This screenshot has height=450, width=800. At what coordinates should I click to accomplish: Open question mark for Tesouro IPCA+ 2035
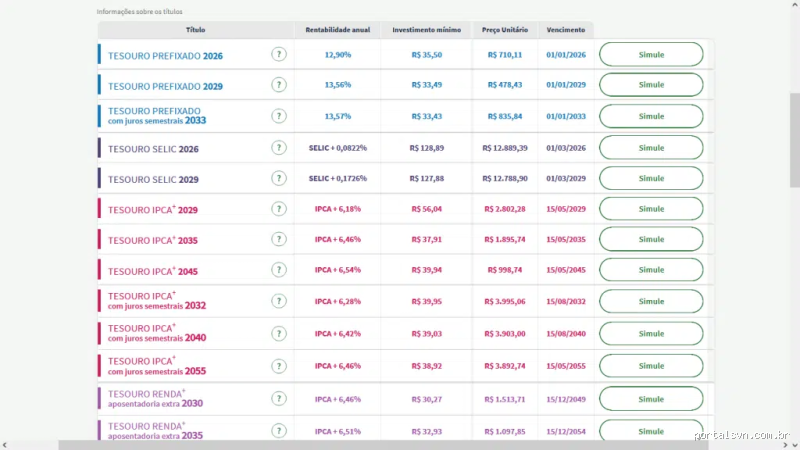point(279,239)
